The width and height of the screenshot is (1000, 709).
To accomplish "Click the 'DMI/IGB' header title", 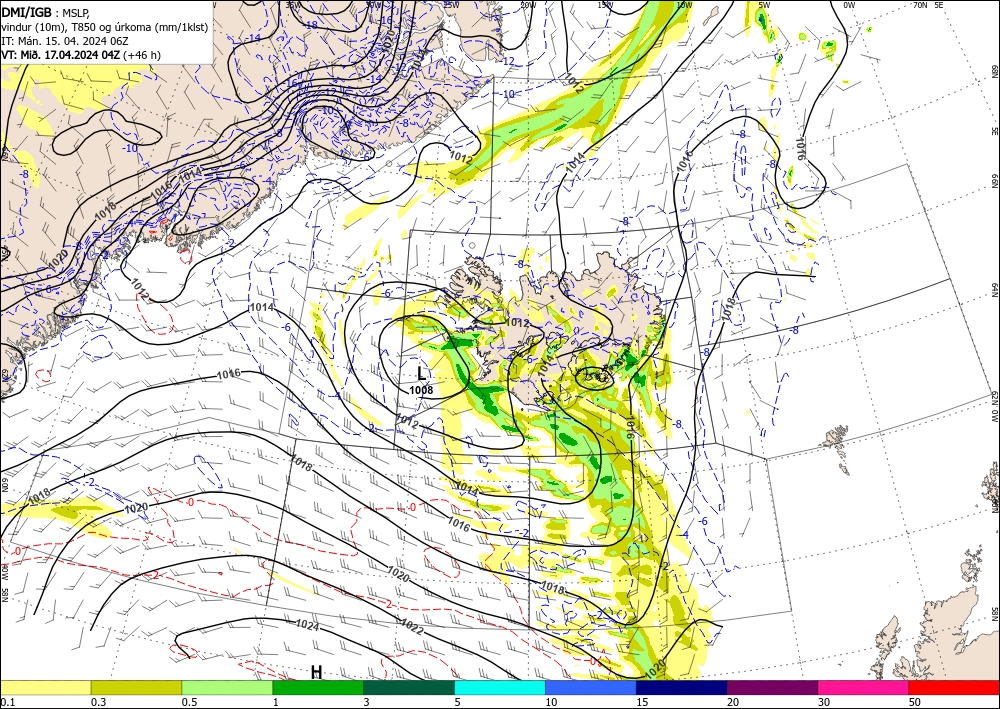I will click(26, 12).
